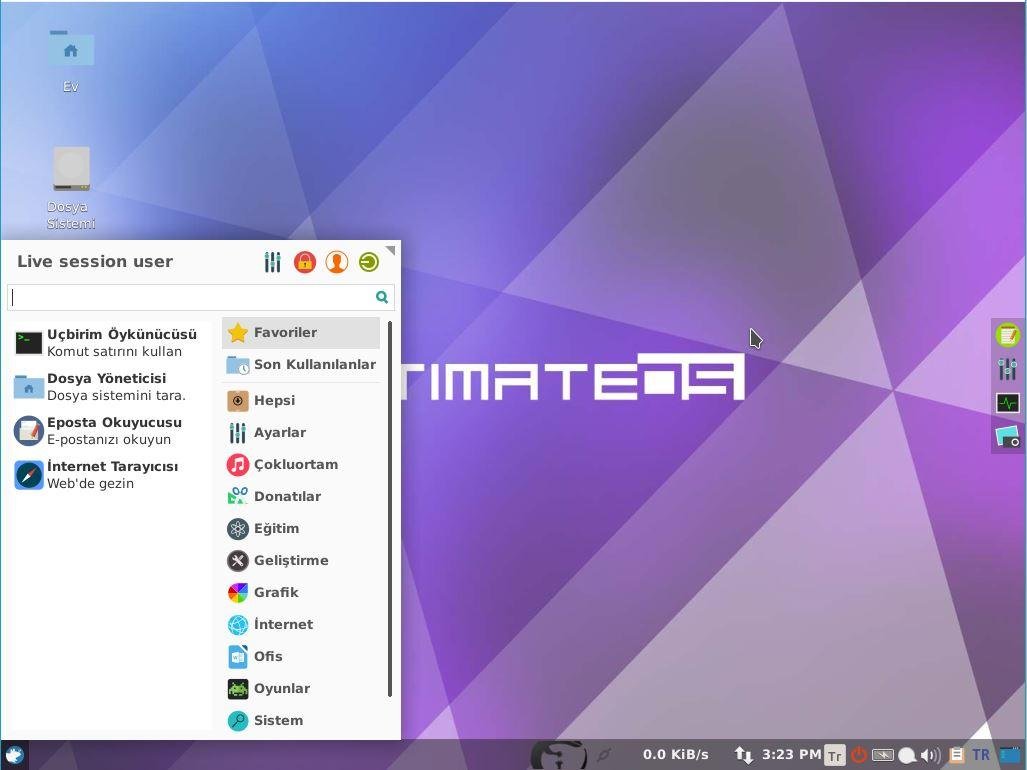Click the whisker menu button in taskbar
1027x770 pixels.
point(14,756)
